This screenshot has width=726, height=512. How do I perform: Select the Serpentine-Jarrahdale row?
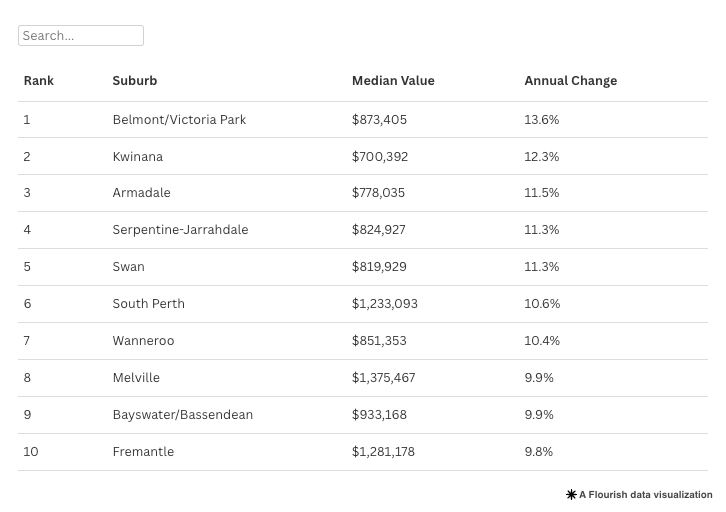180,230
